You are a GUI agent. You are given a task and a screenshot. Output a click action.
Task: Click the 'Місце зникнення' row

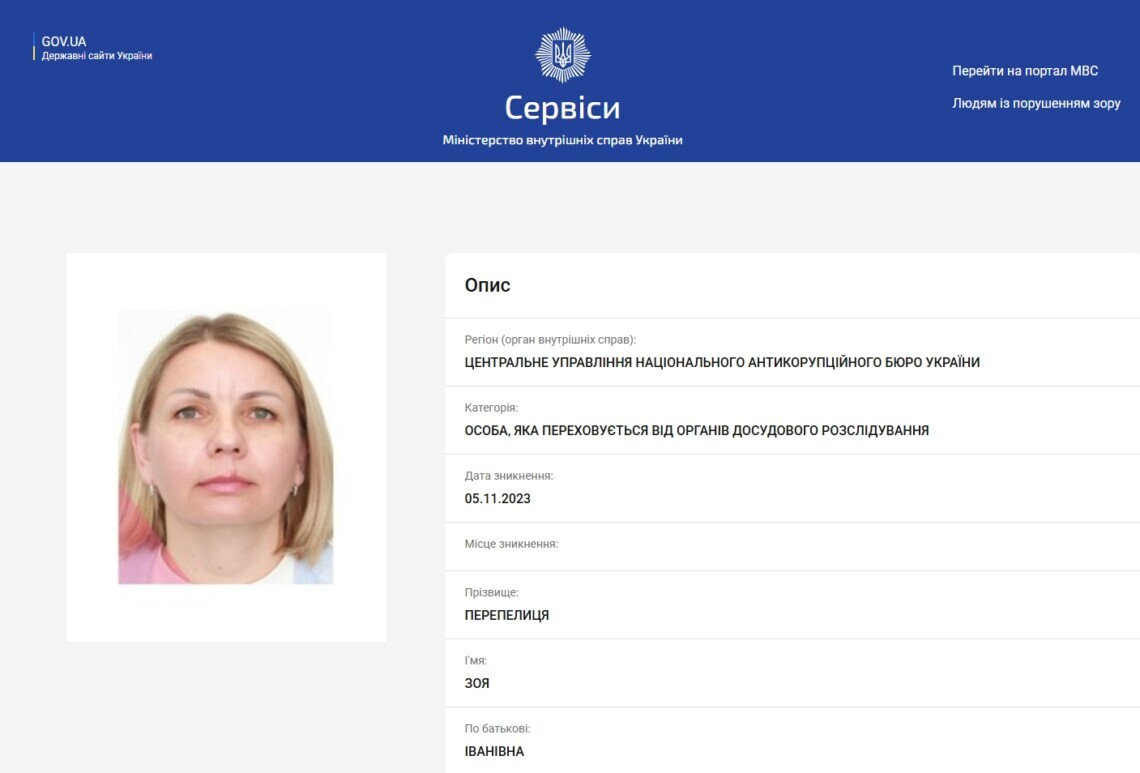(792, 546)
